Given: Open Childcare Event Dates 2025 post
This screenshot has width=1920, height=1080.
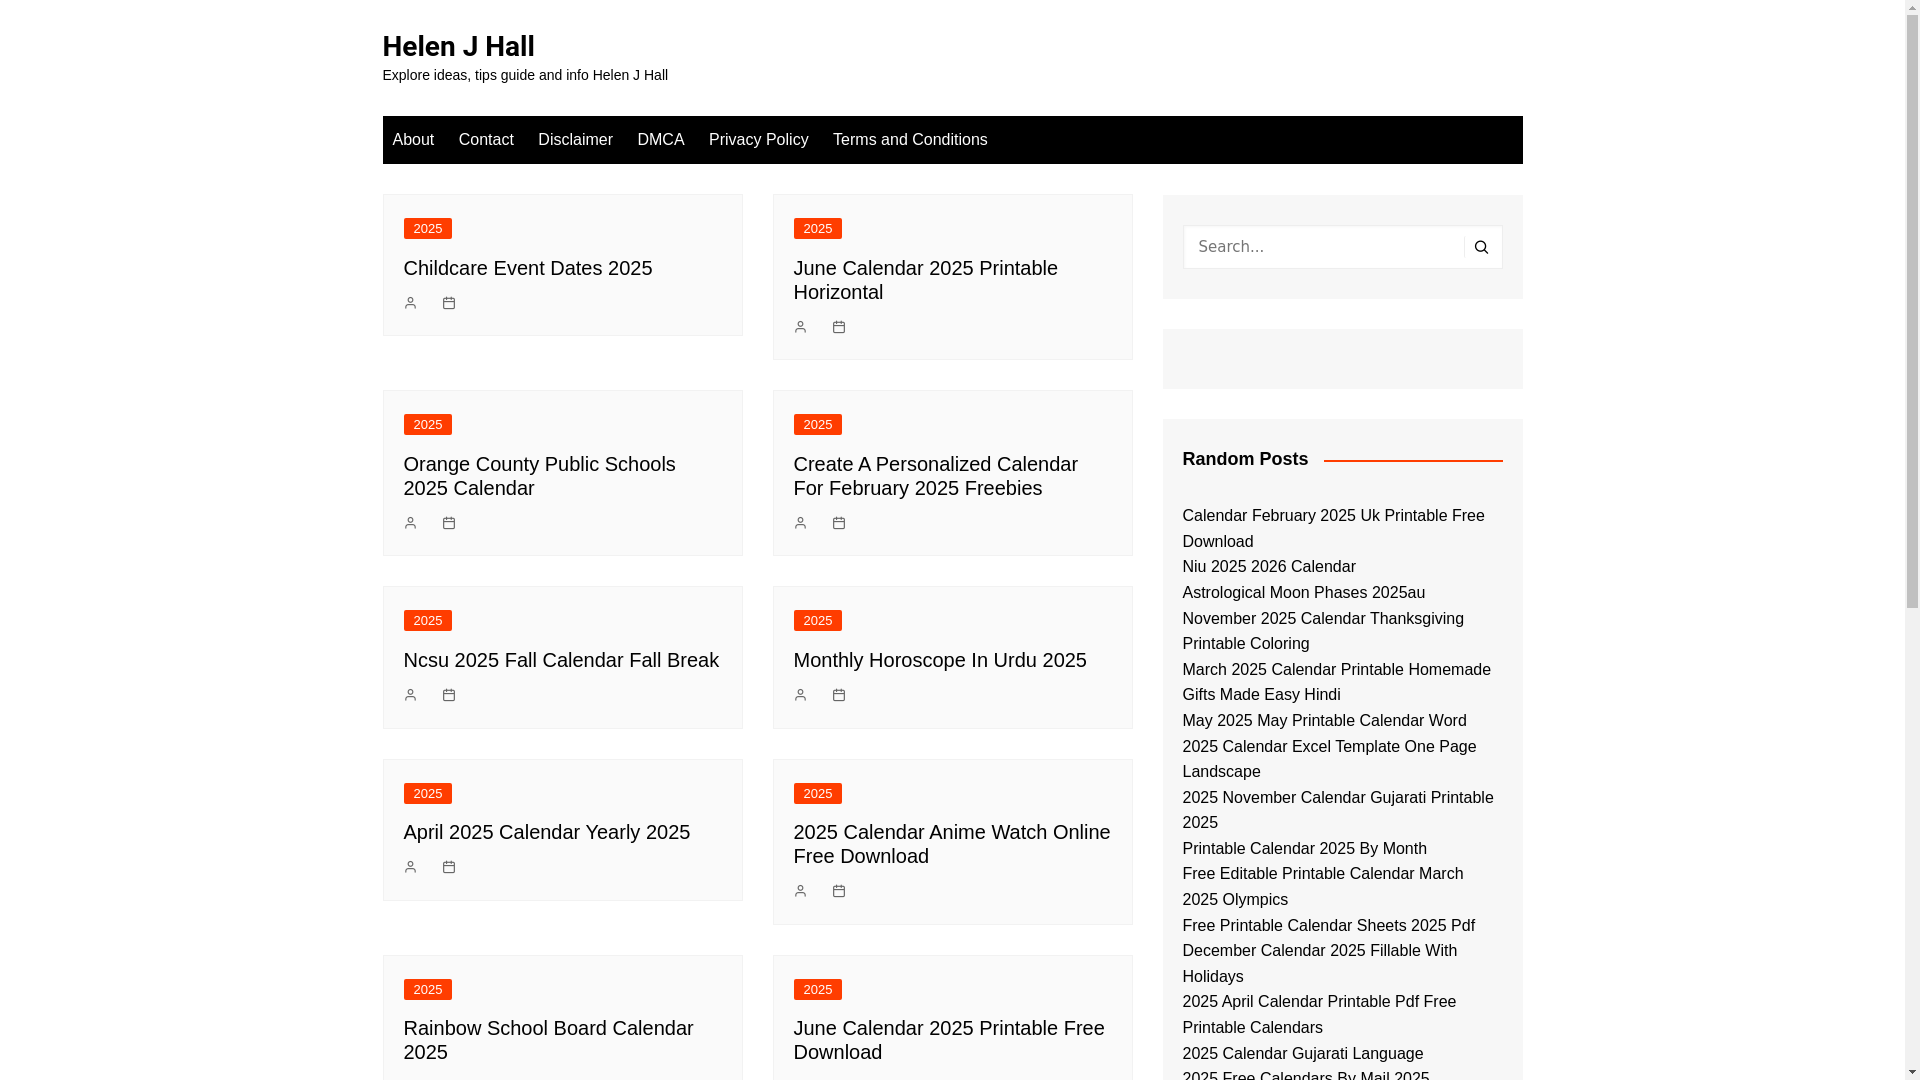Looking at the screenshot, I should click(x=528, y=268).
